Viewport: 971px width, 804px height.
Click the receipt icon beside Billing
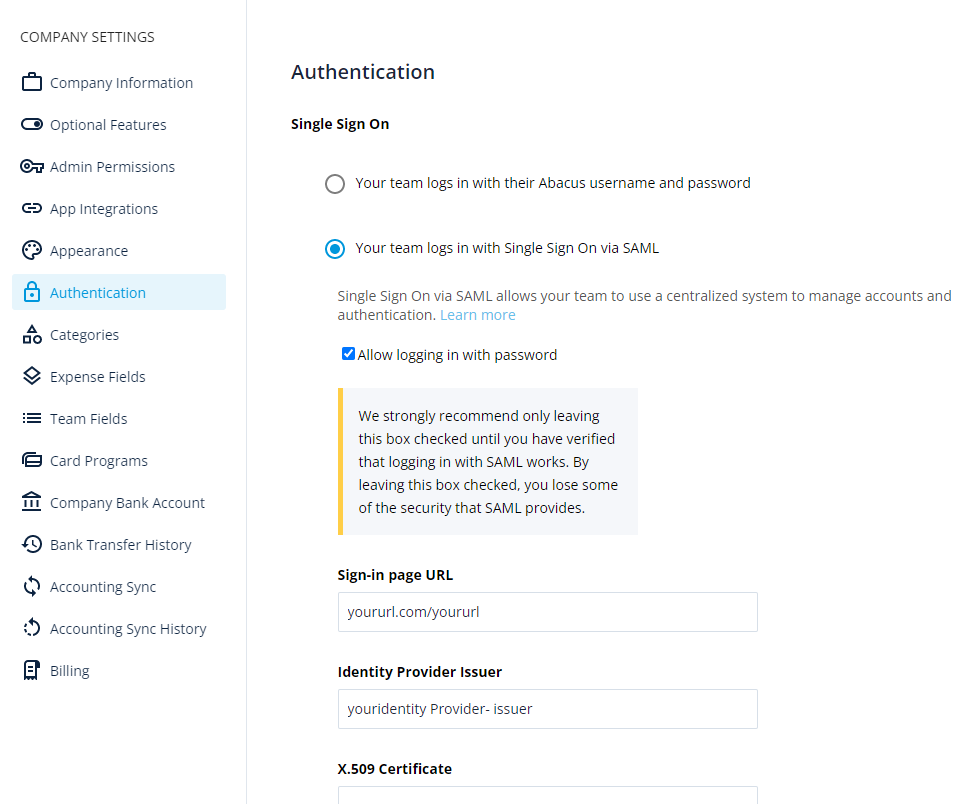click(32, 670)
